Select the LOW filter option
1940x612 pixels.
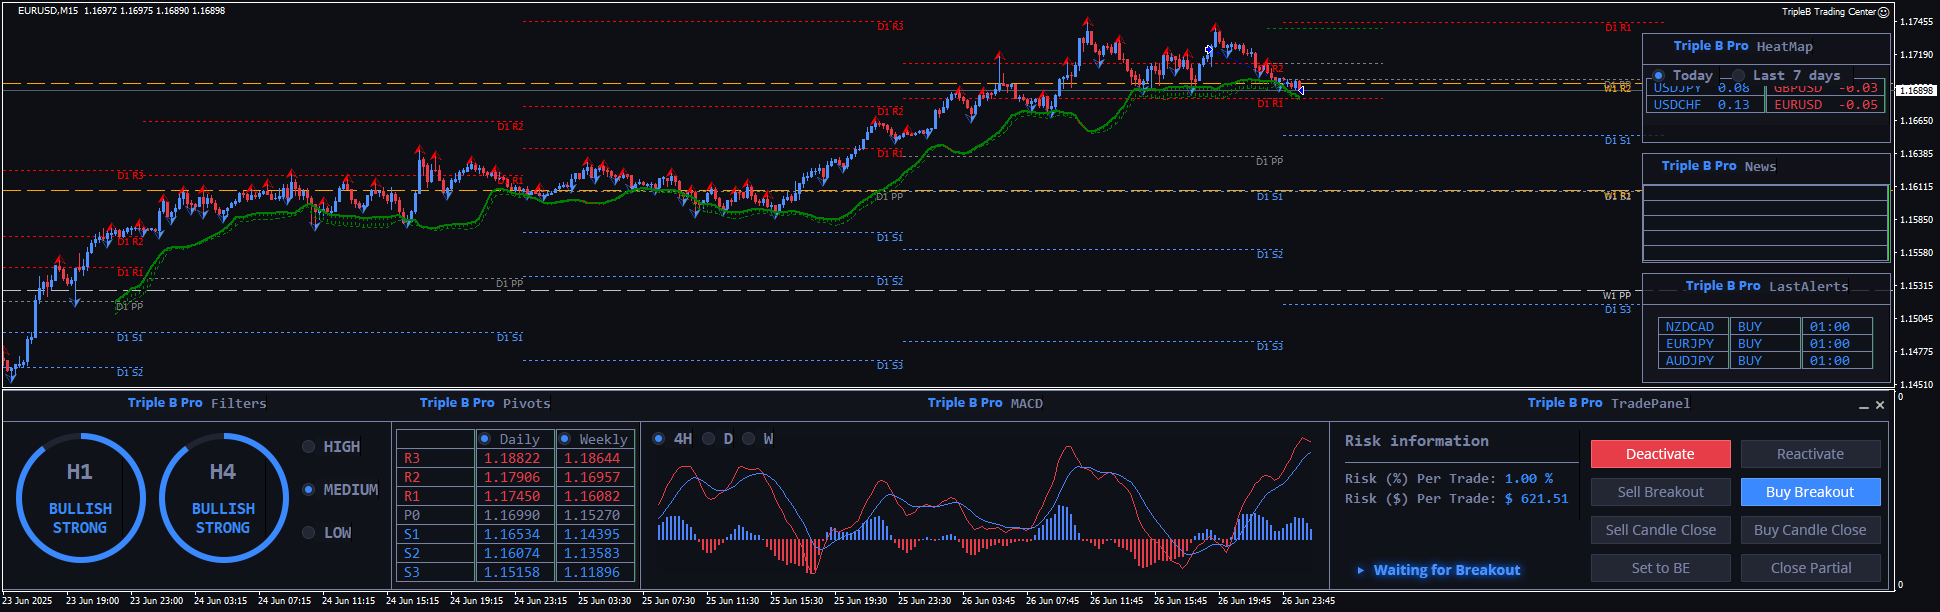pyautogui.click(x=309, y=533)
